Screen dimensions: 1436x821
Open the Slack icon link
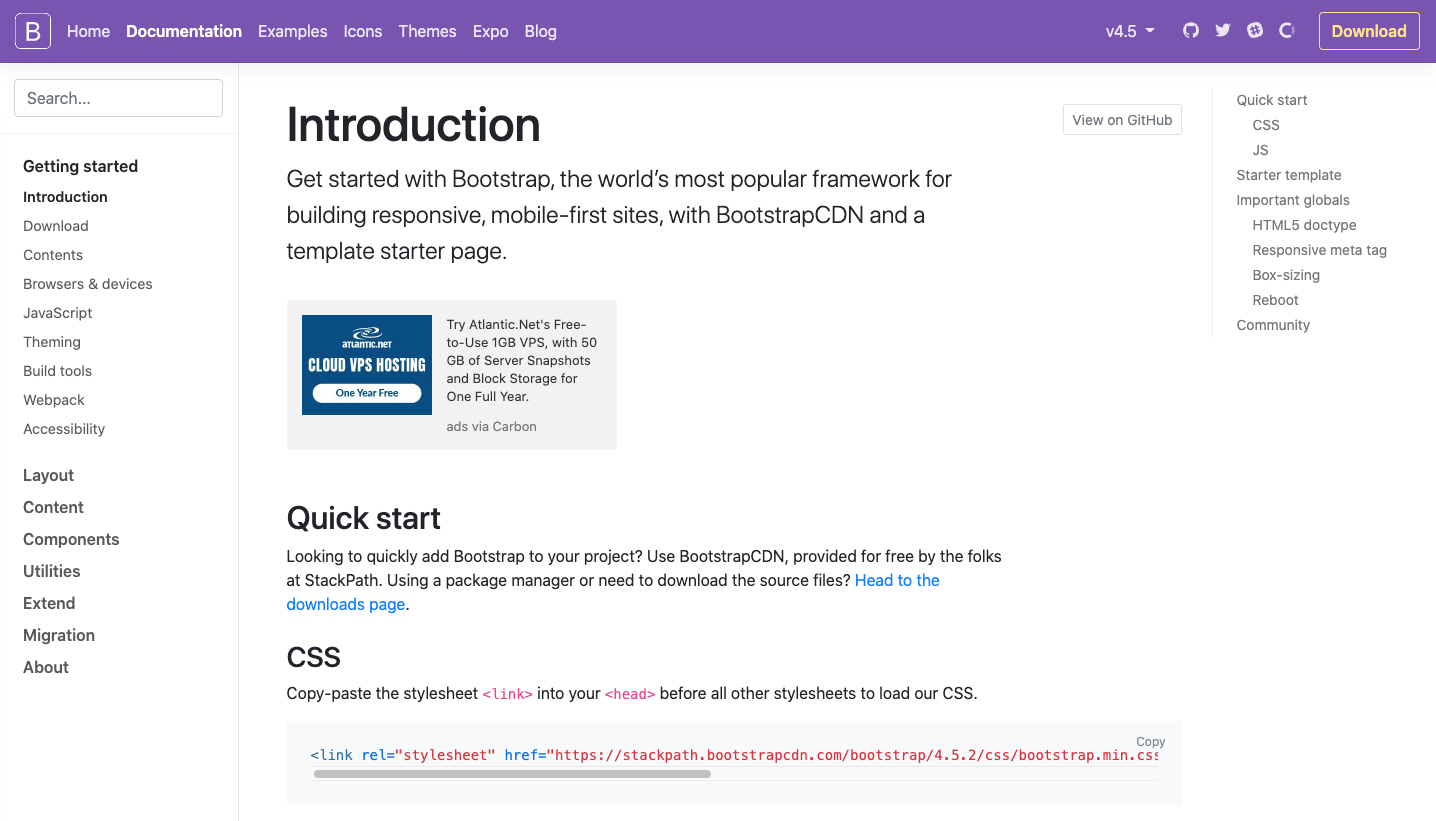[1255, 31]
